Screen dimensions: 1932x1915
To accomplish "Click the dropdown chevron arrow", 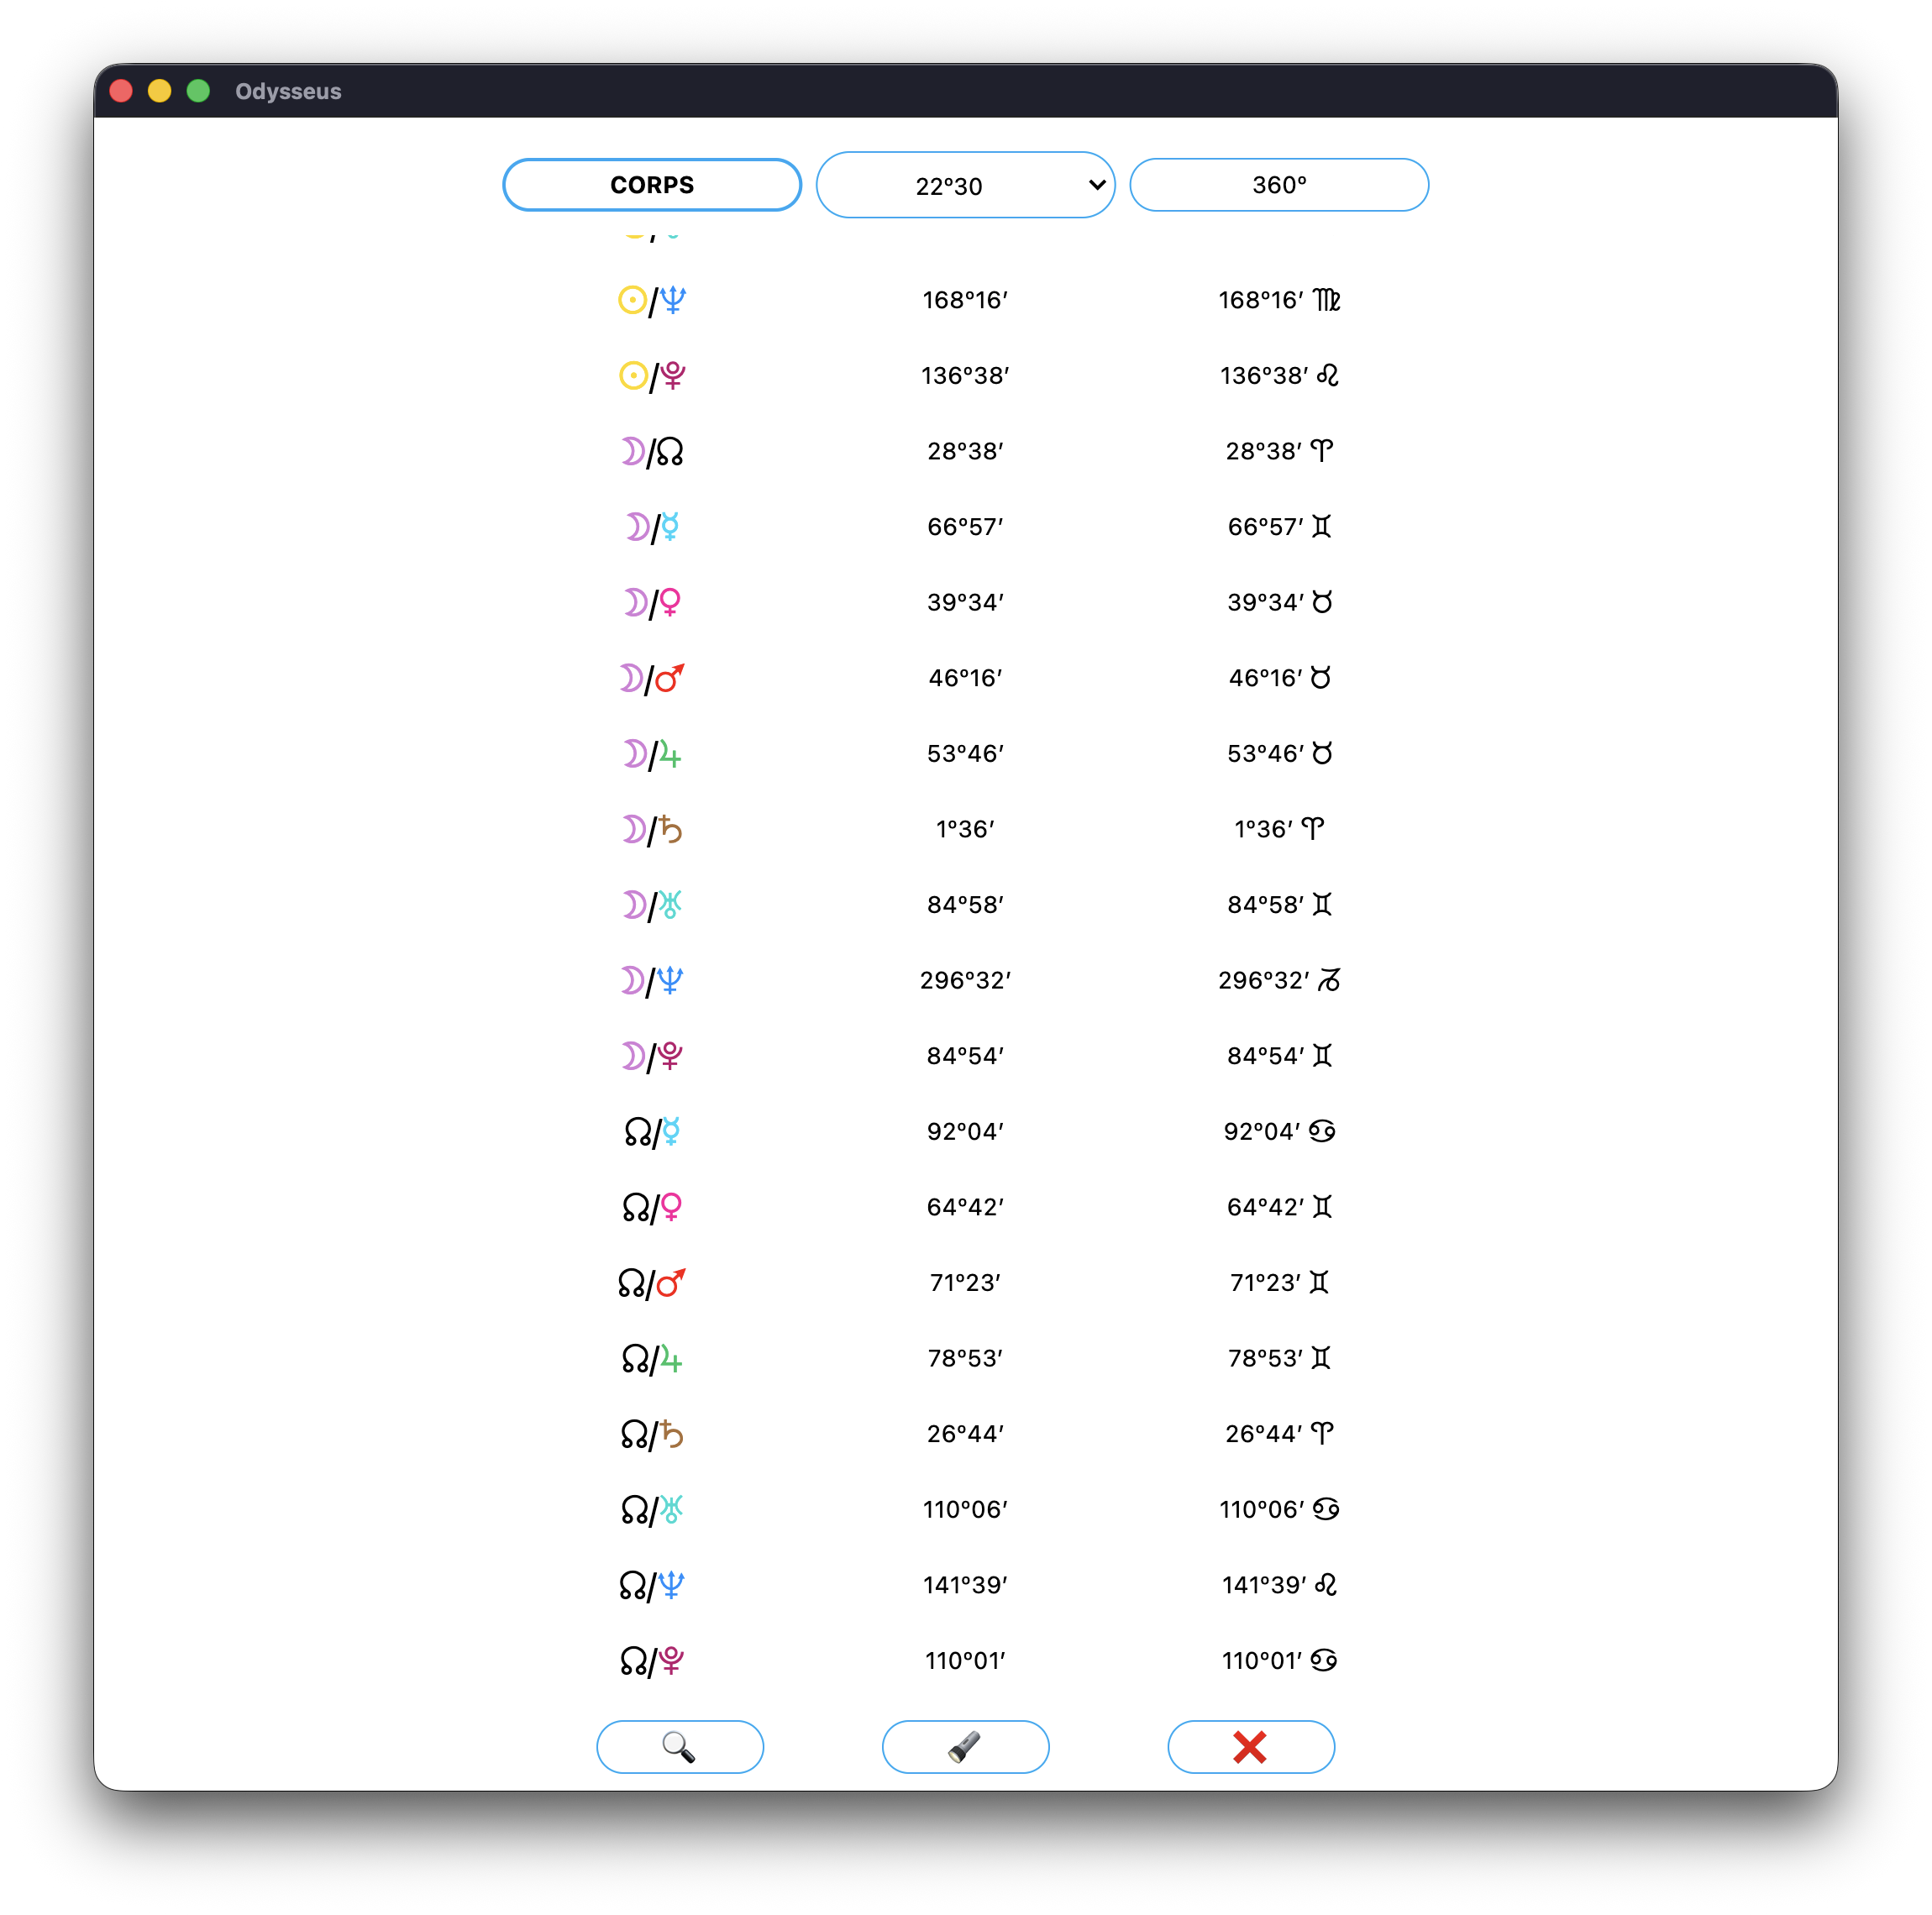I will coord(1096,185).
